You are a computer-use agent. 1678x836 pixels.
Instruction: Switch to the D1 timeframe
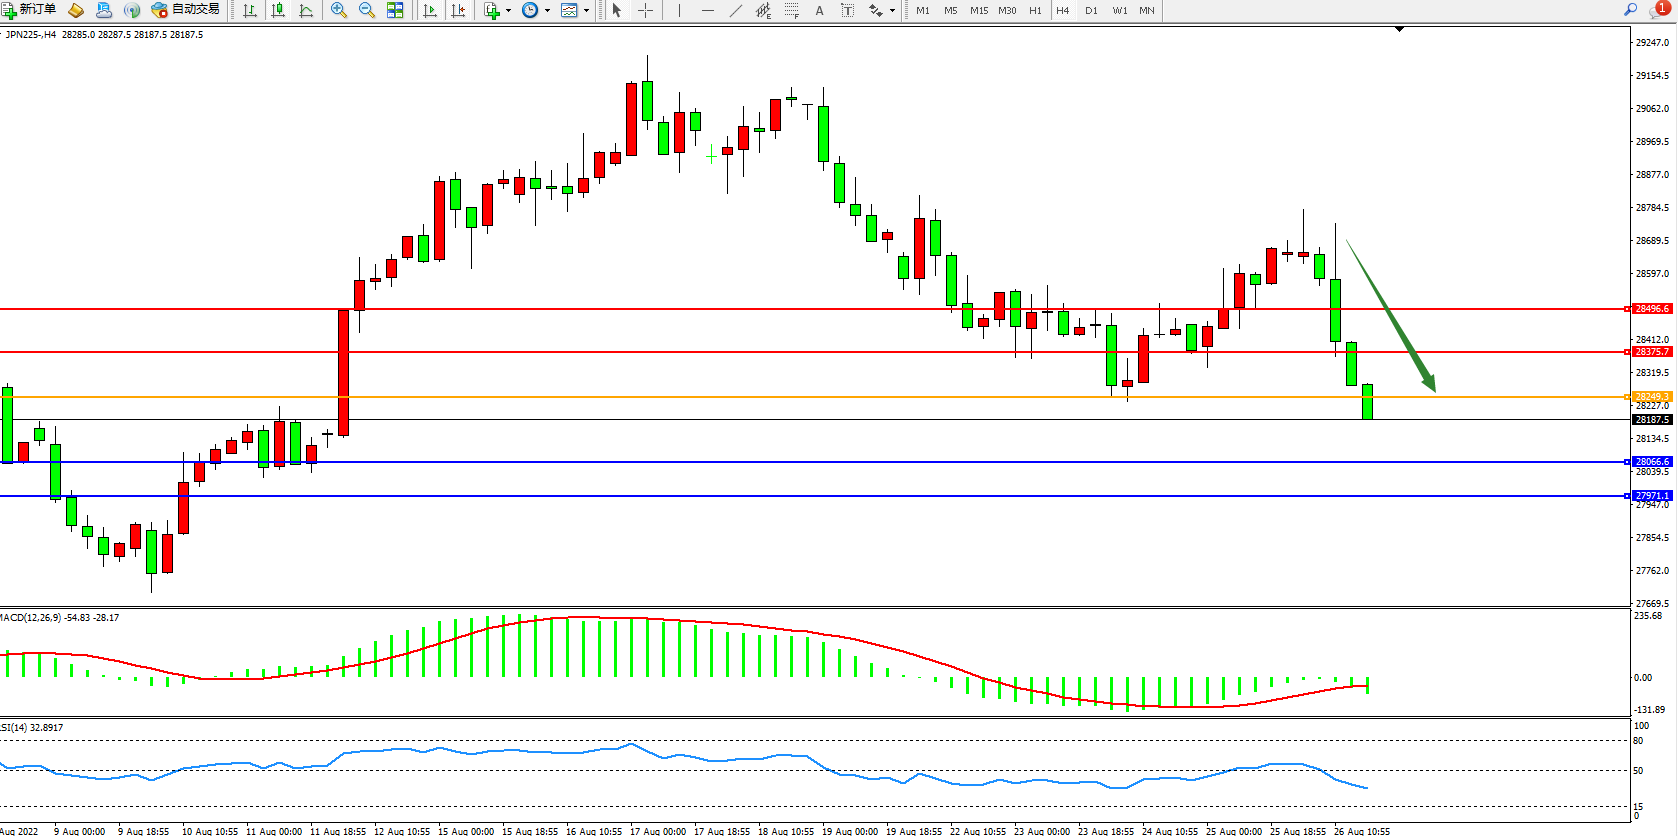pos(1091,10)
